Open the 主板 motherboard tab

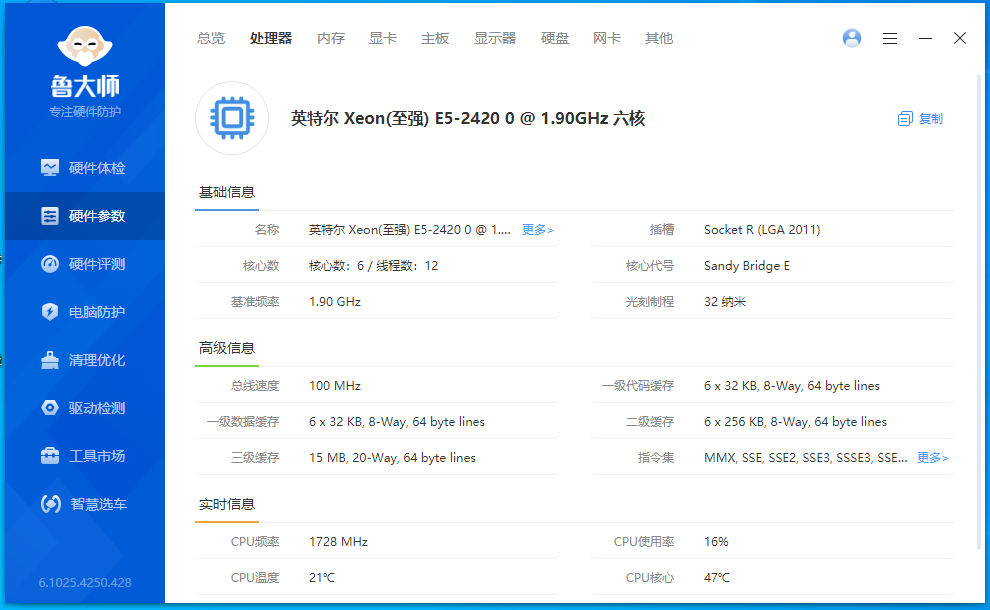coord(435,39)
